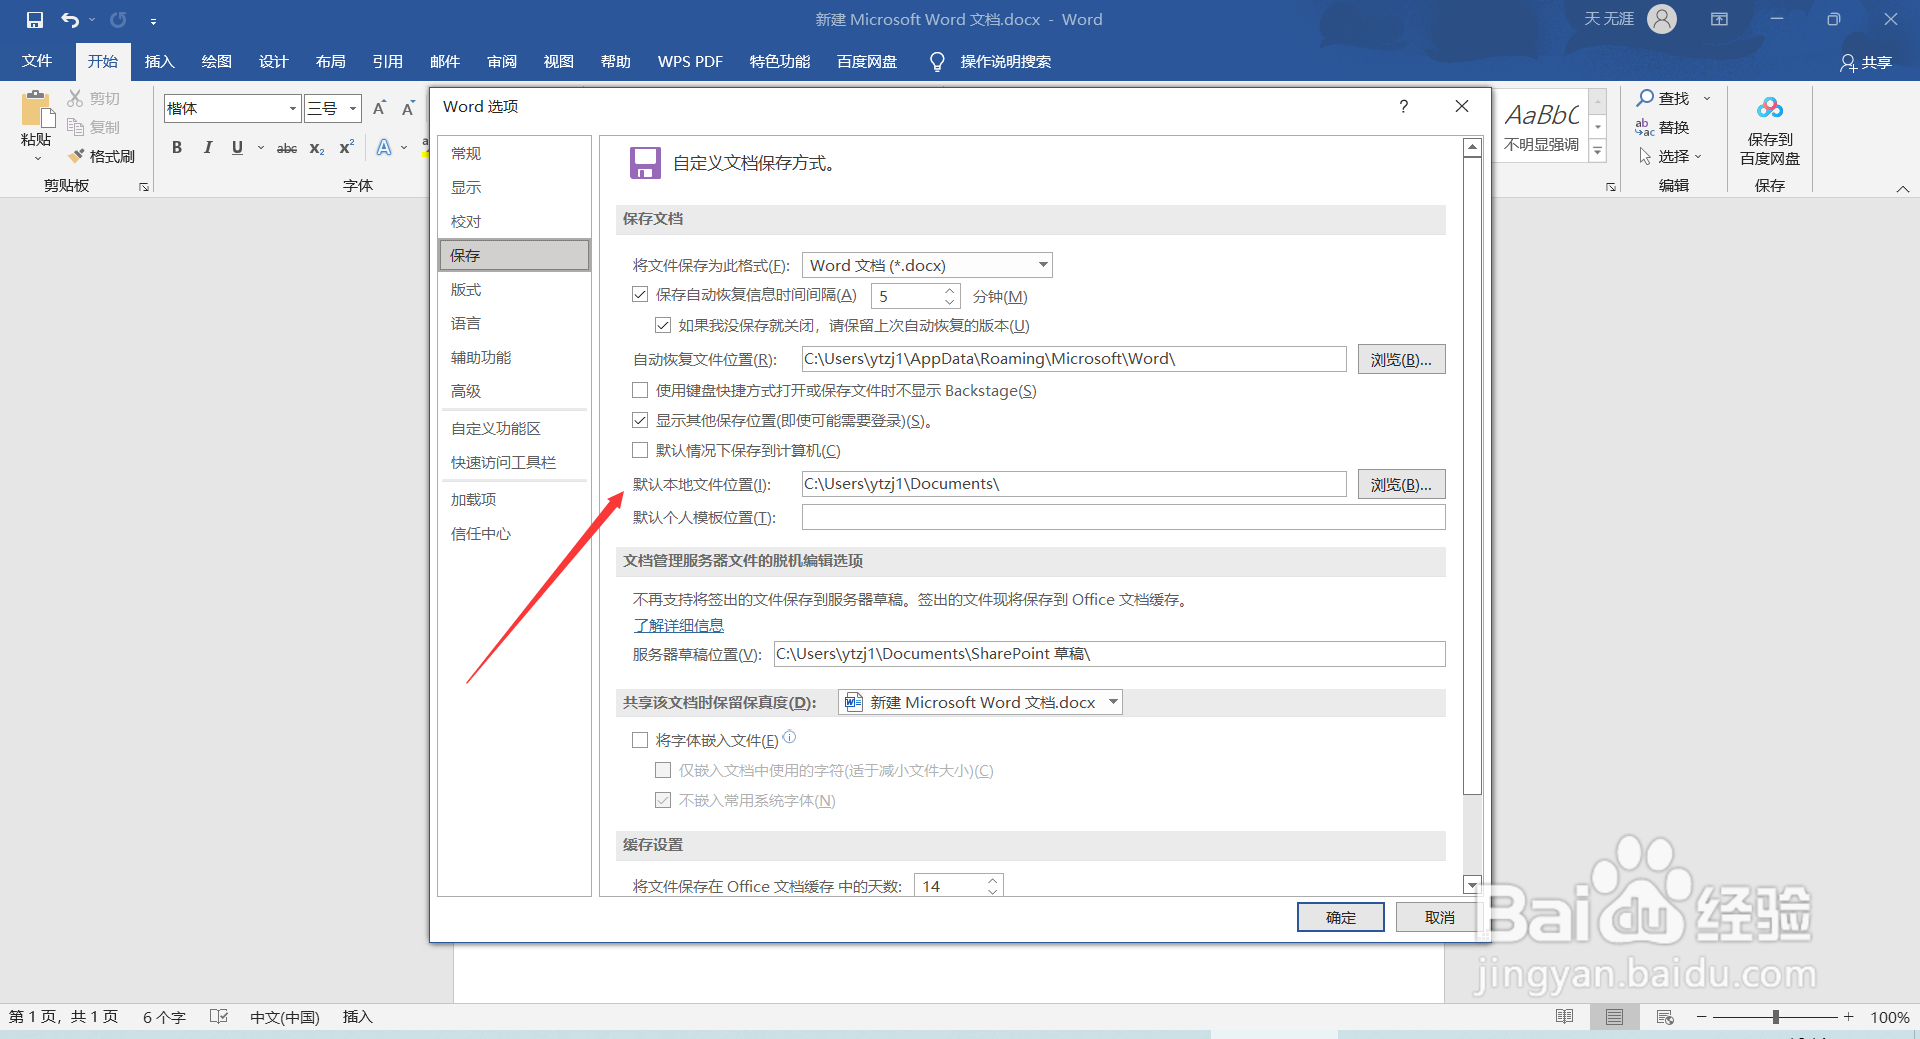Apply superscript x² formatting
This screenshot has height=1039, width=1920.
[347, 148]
